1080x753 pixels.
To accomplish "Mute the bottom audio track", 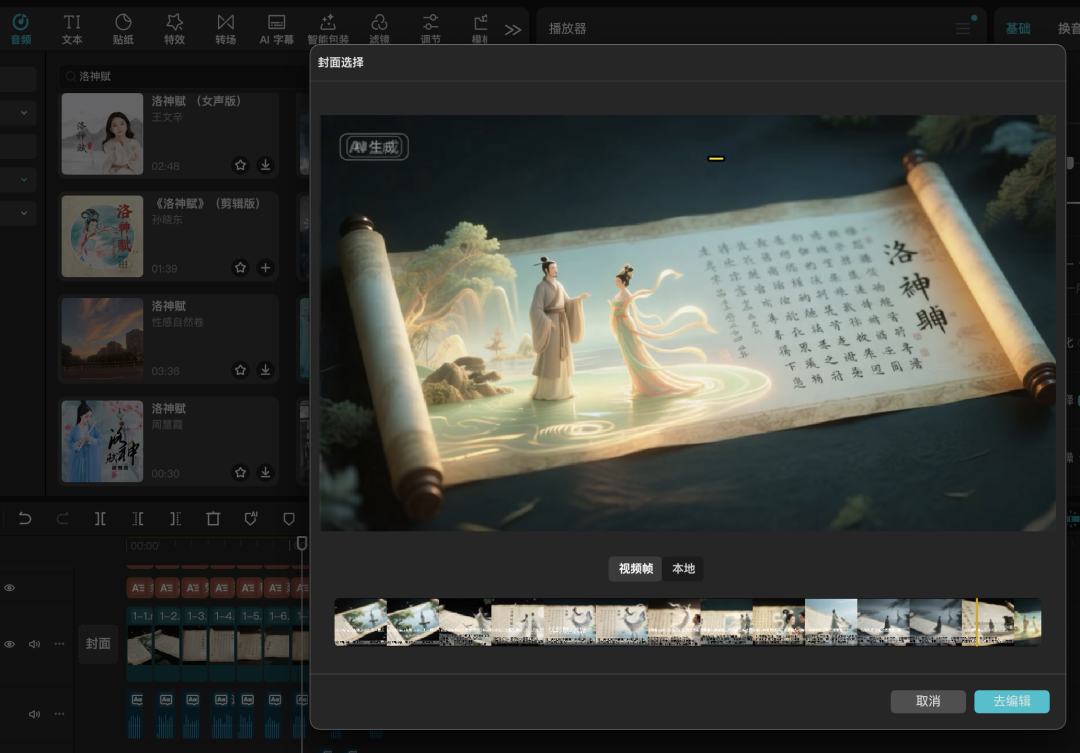I will pos(34,714).
